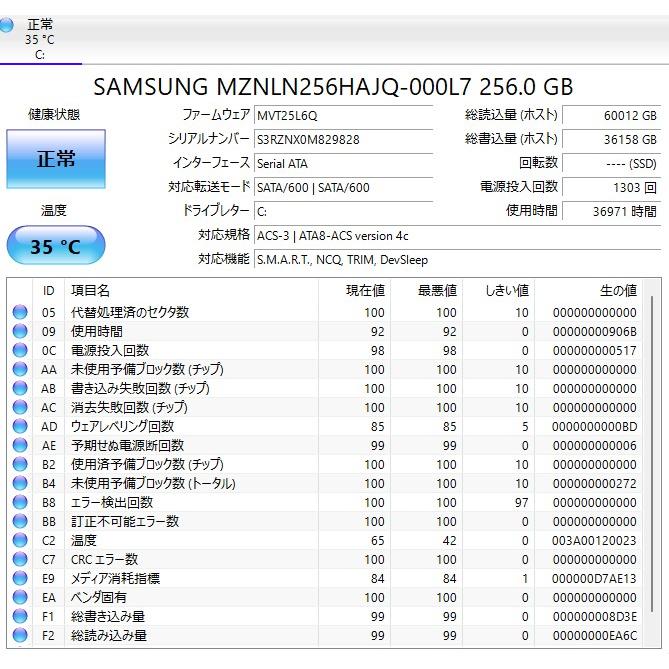The image size is (669, 669).
Task: Click raw value 000000D7AE13
Action: tap(594, 578)
